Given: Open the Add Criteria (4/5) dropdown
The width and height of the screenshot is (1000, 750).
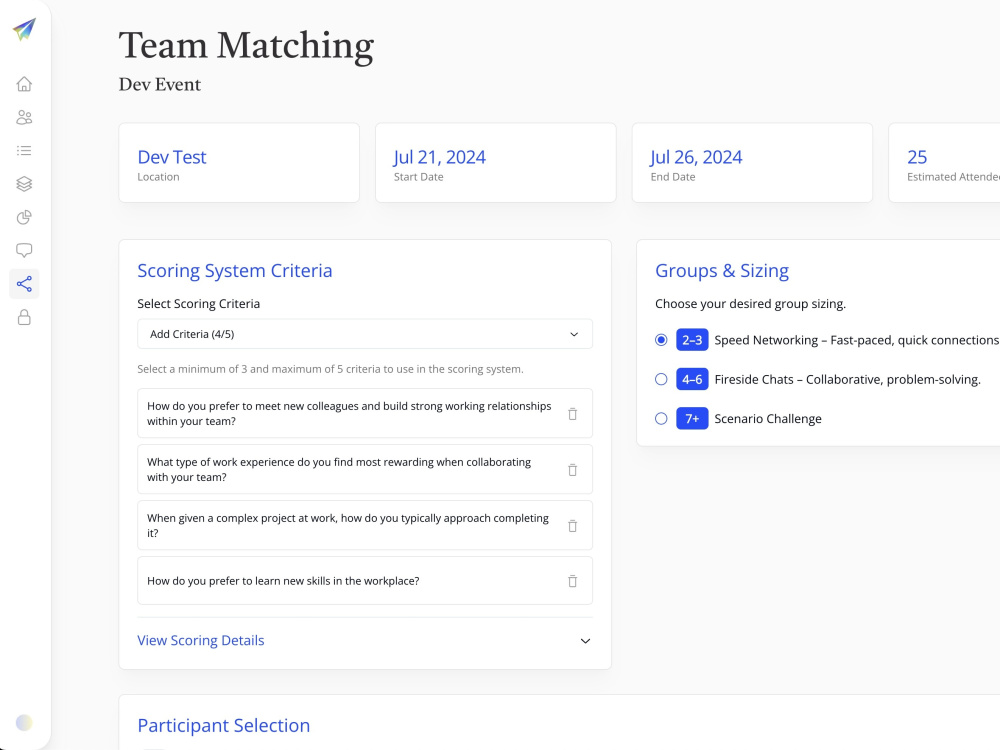Looking at the screenshot, I should coord(365,334).
